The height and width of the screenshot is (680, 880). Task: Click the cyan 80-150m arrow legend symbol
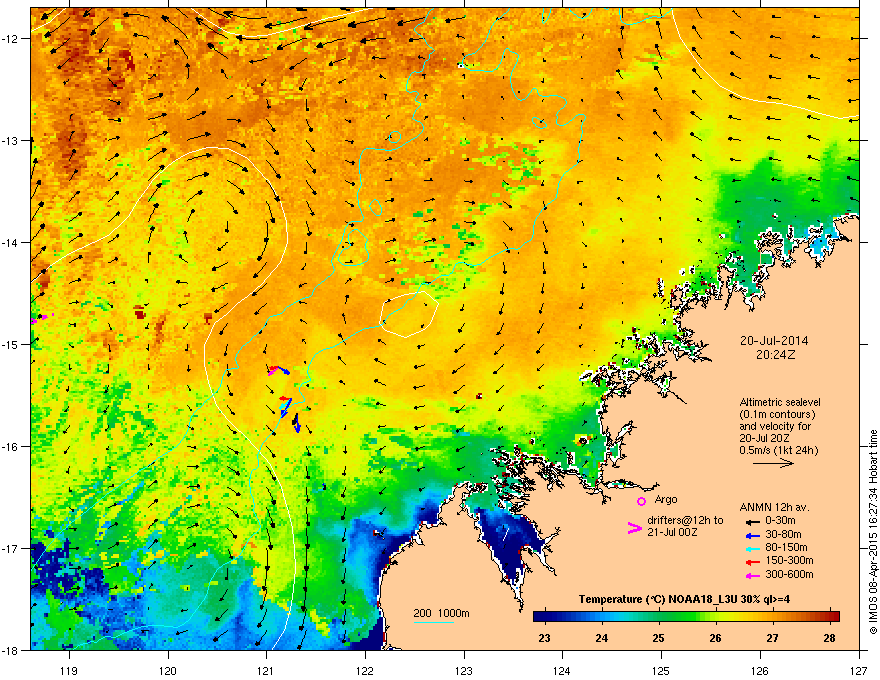[751, 548]
